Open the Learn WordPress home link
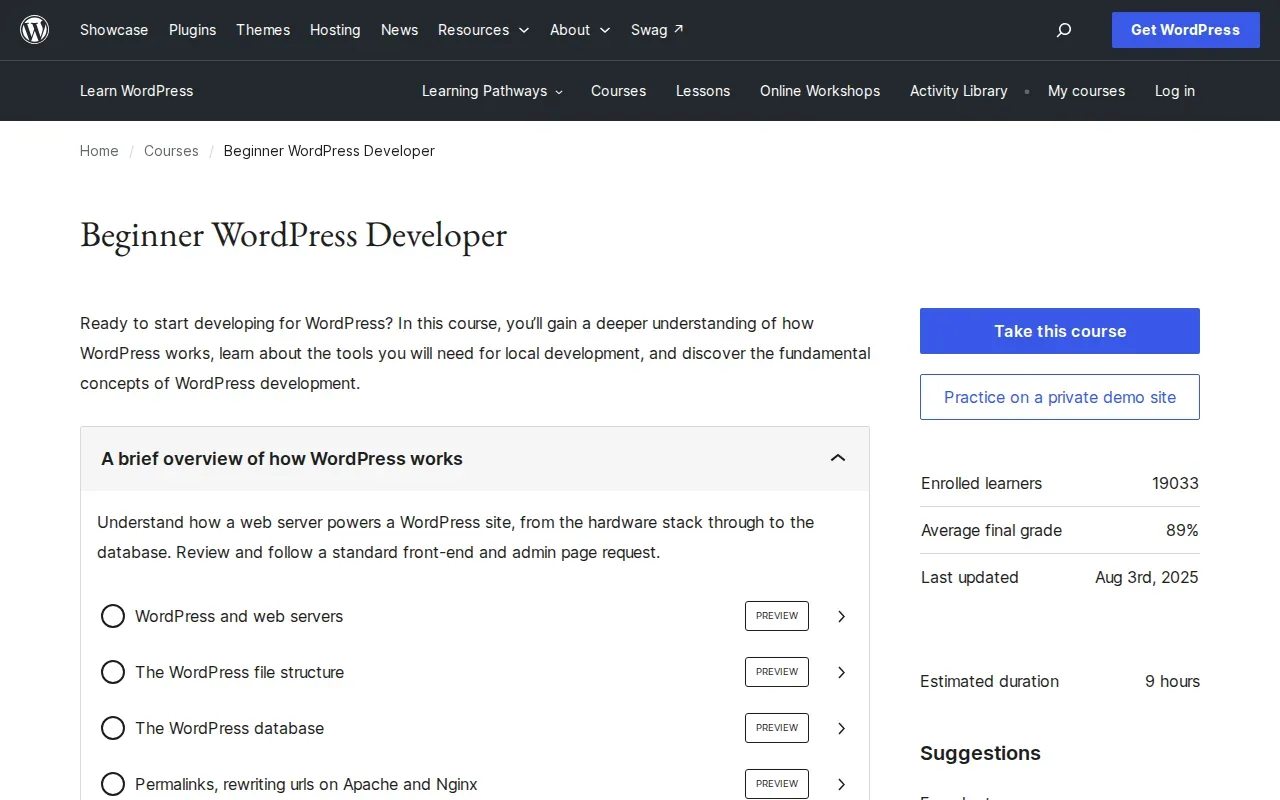1280x800 pixels. (x=137, y=91)
